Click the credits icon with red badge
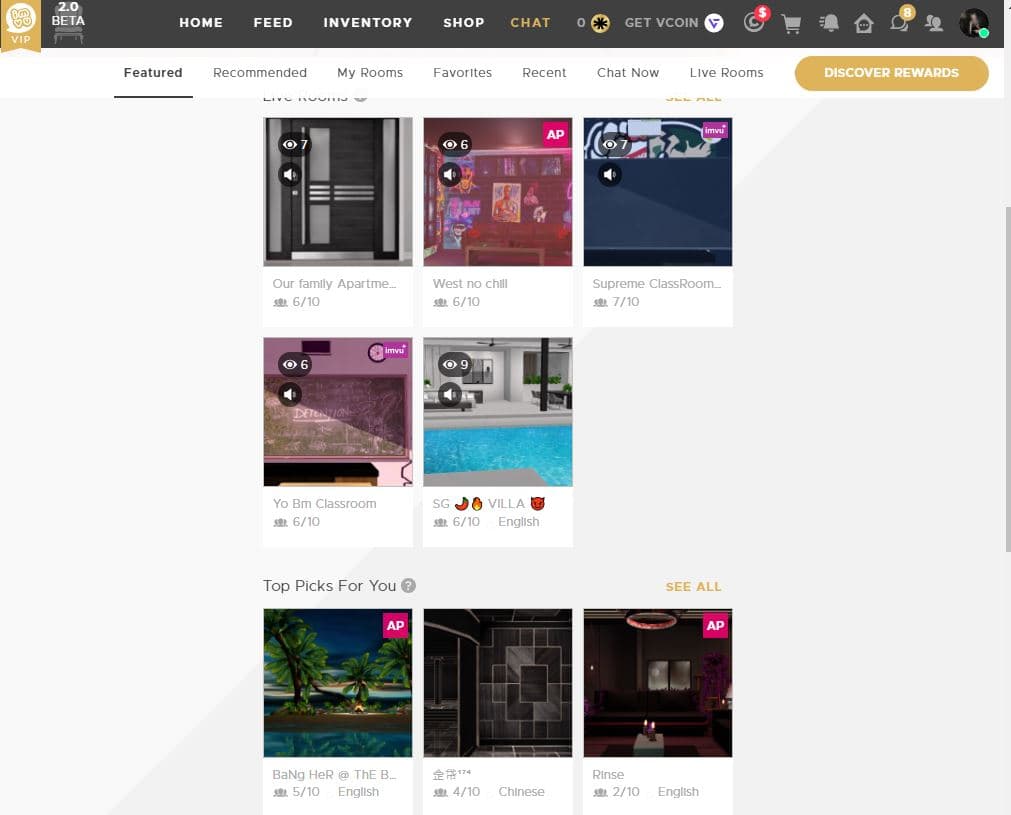Image resolution: width=1011 pixels, height=815 pixels. pos(754,22)
